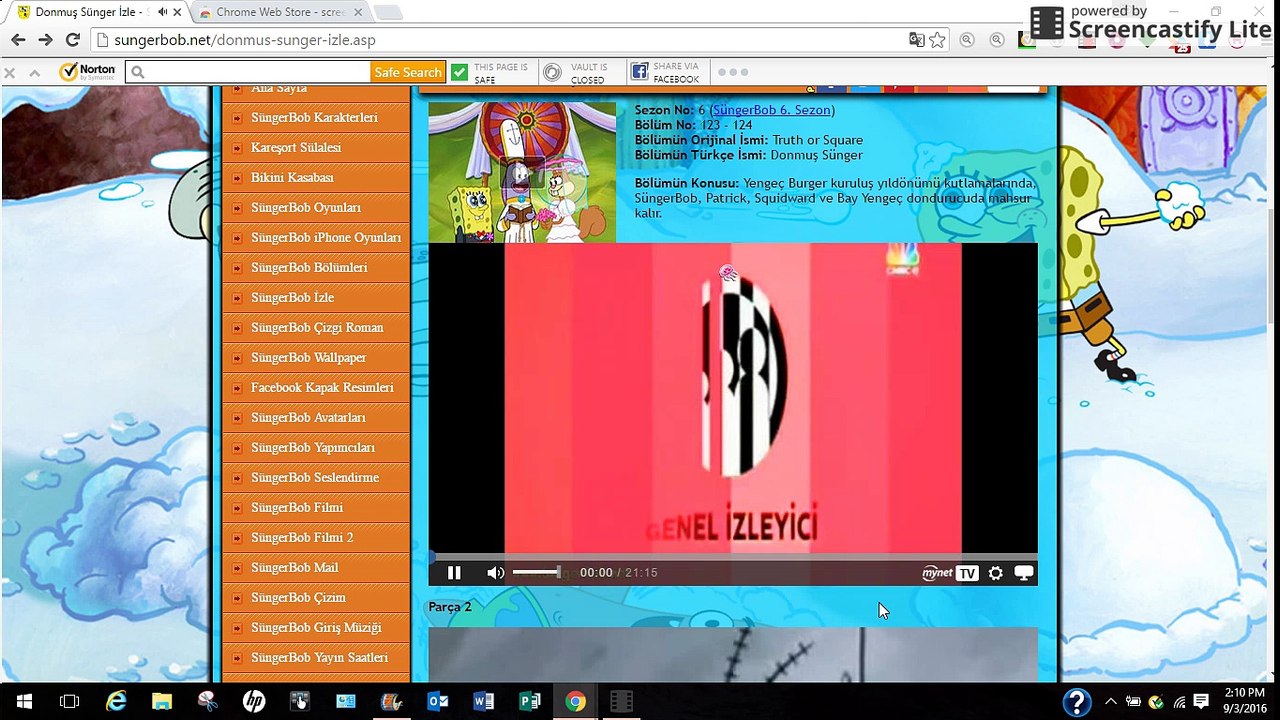Select SüngerBob Bölümleri in the sidebar
This screenshot has height=720, width=1280.
316,267
